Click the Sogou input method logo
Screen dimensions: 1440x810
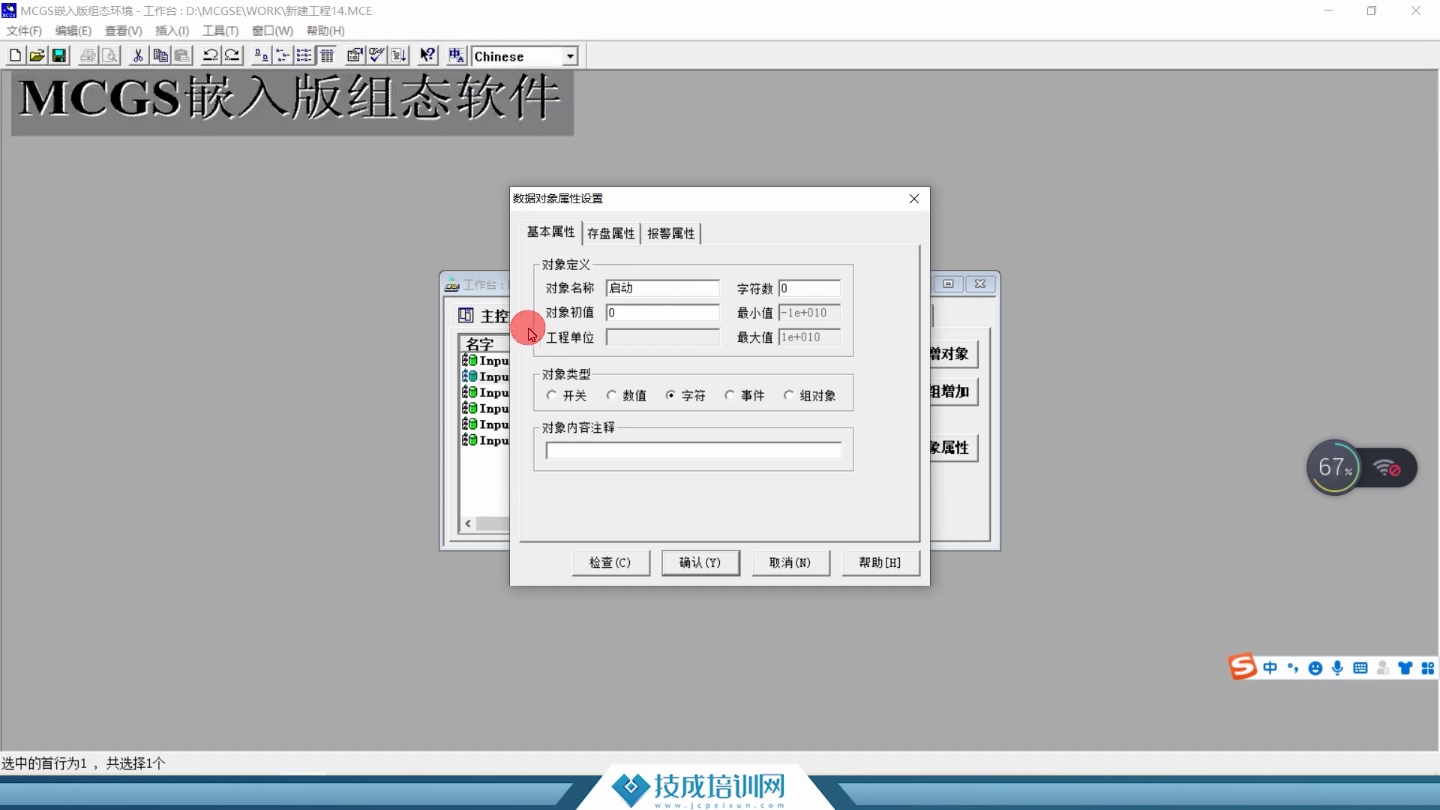[1243, 667]
